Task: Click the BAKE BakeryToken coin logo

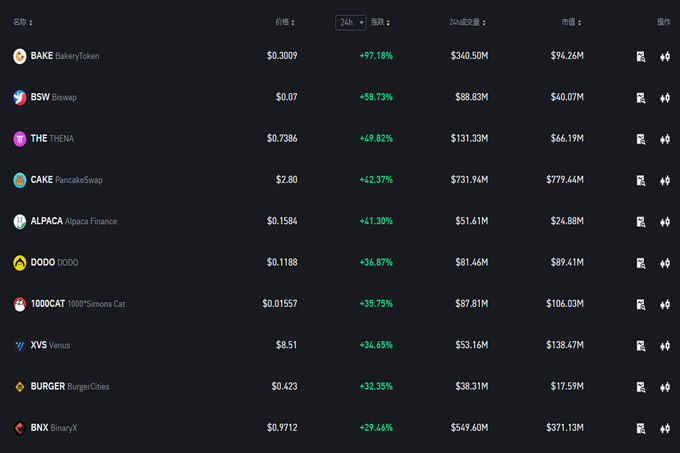Action: [19, 57]
